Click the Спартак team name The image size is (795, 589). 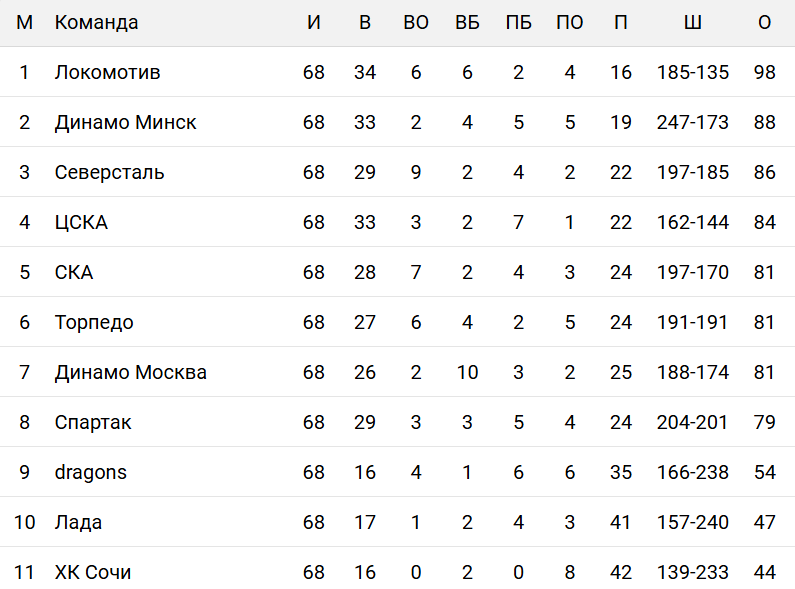tap(93, 422)
